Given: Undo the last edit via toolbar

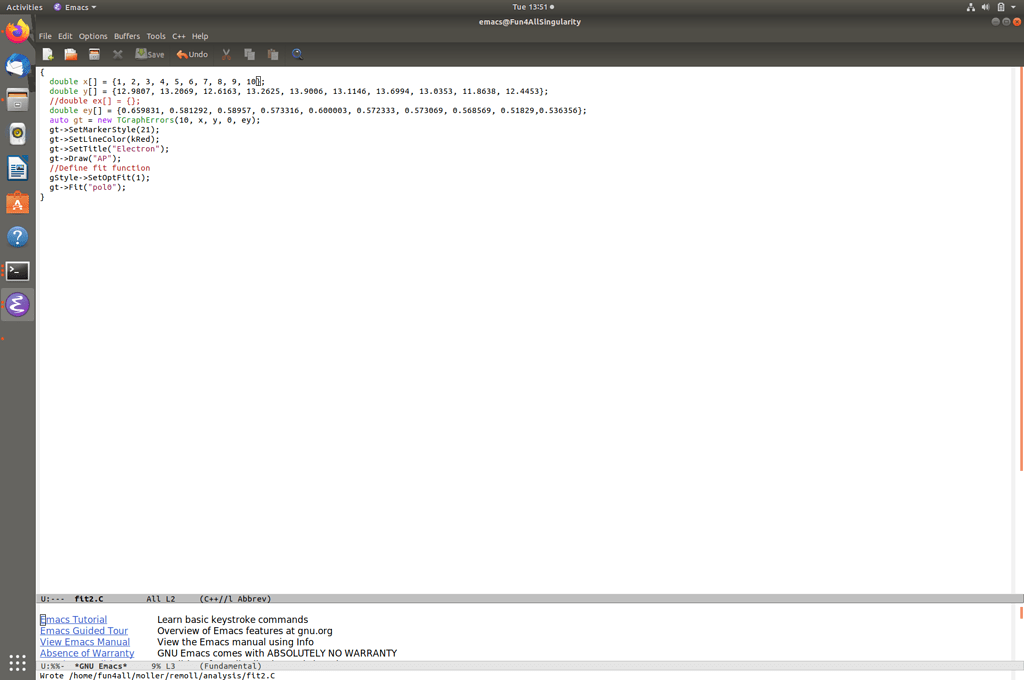Looking at the screenshot, I should (x=190, y=54).
